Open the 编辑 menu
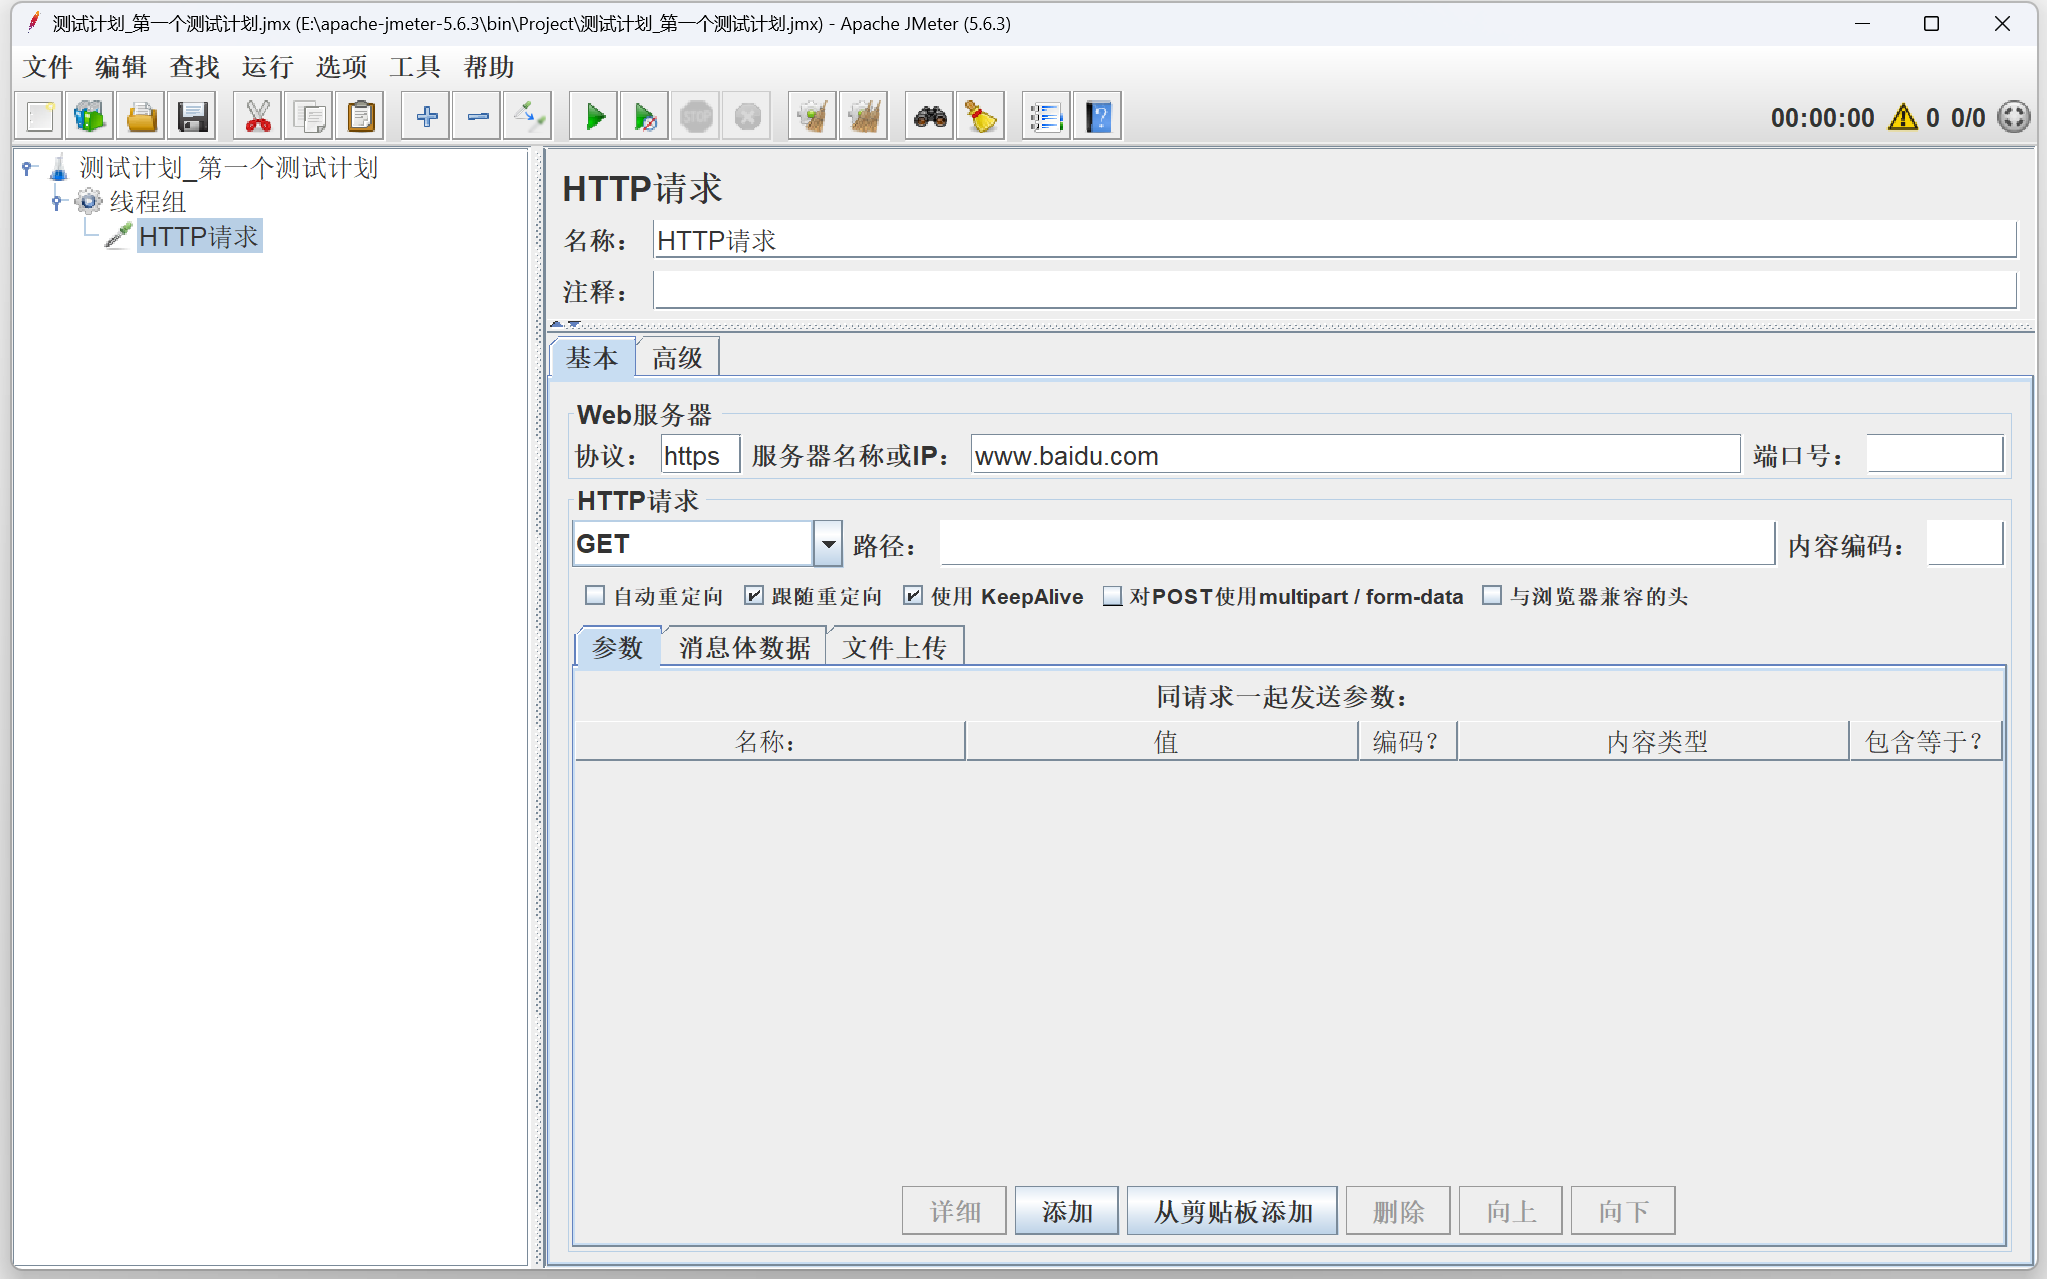This screenshot has height=1279, width=2047. (121, 67)
